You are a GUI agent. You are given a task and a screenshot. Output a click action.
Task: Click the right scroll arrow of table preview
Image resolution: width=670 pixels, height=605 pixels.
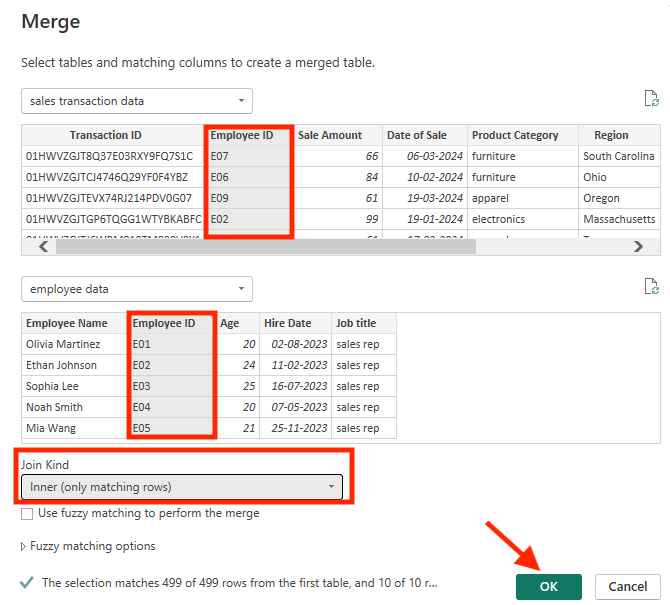(638, 247)
